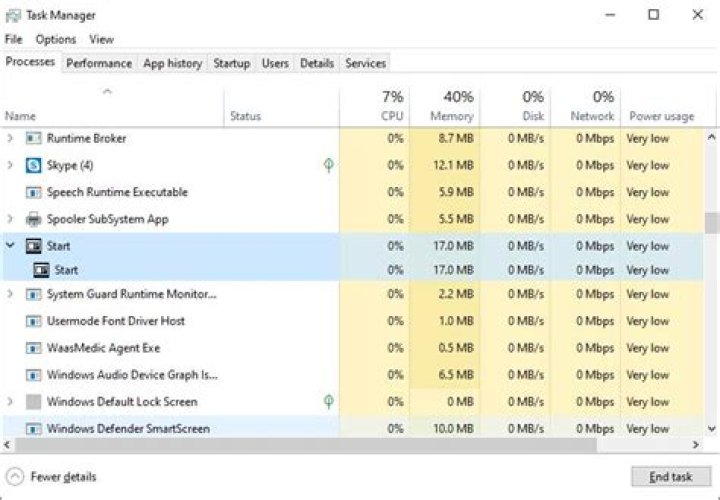
Task: Click the Runtime Broker process icon
Action: point(33,138)
